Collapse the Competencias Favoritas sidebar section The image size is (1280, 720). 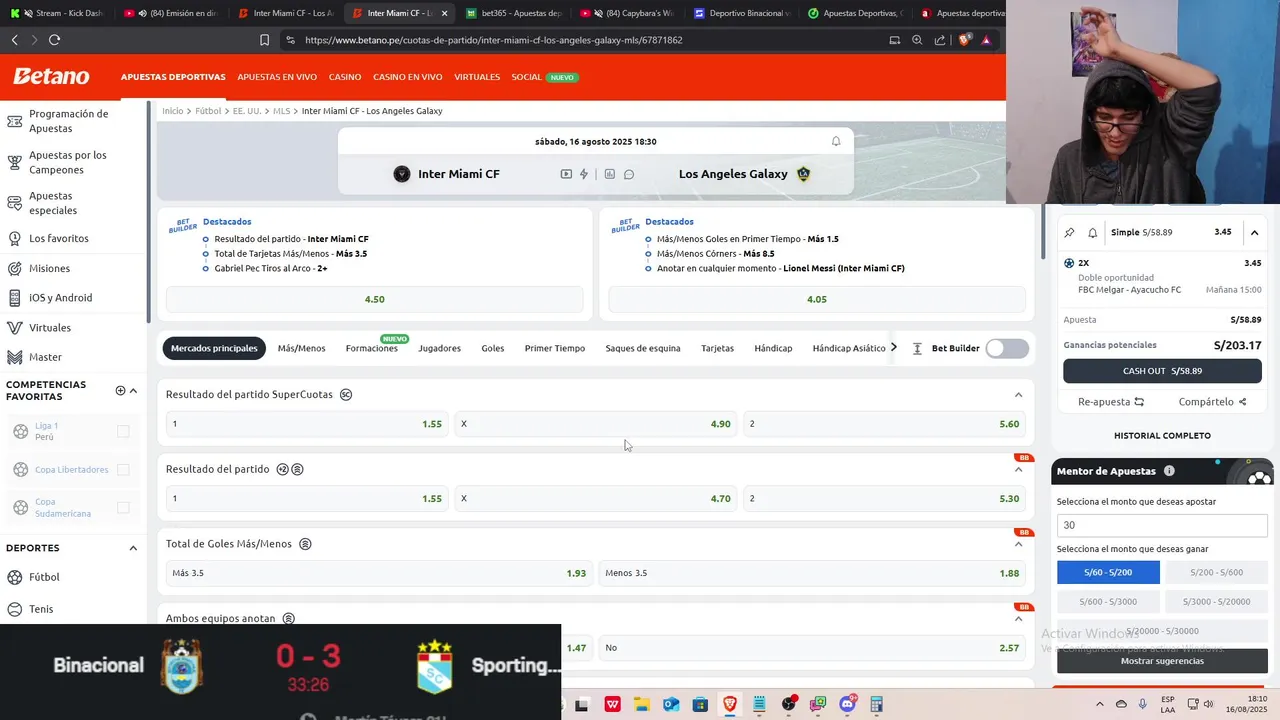pos(133,391)
